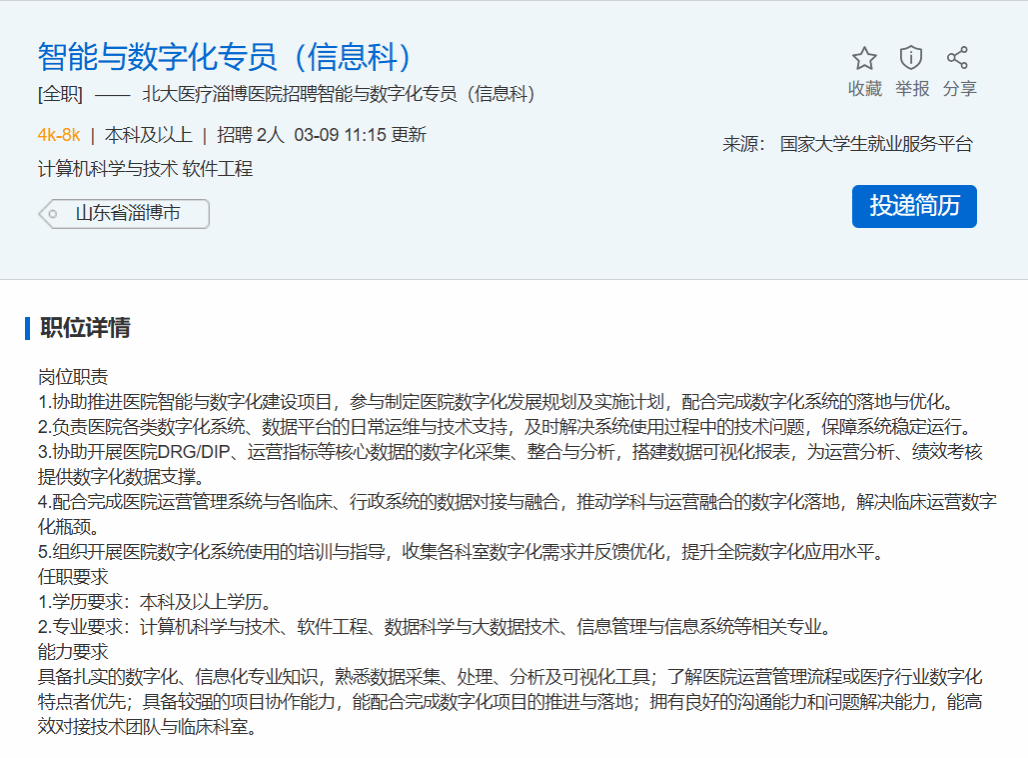
Task: Click the 任职要求 subheading
Action: [x=73, y=577]
